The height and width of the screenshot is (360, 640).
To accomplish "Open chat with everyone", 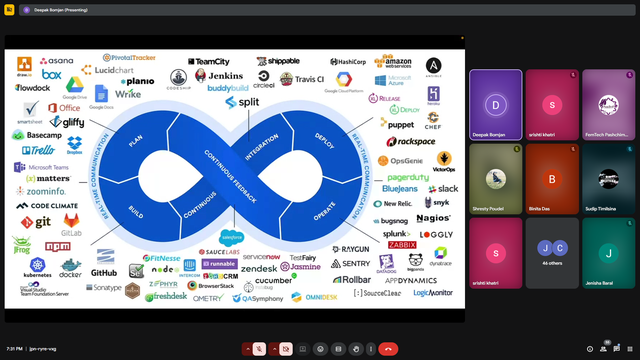I will tap(616, 349).
